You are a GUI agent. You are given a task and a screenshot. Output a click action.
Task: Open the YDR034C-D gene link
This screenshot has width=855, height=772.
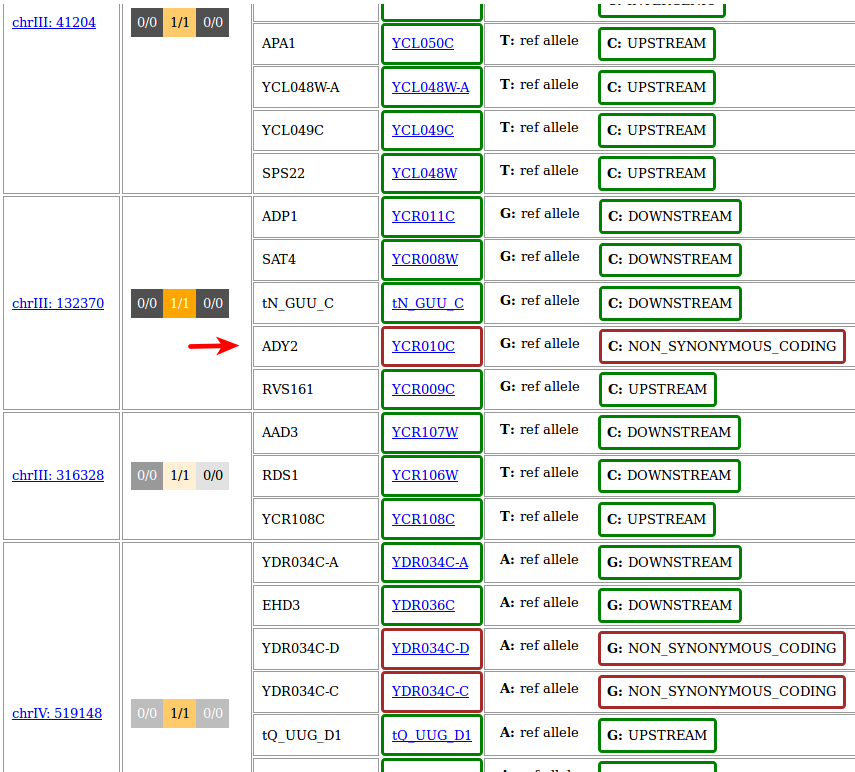coord(430,648)
